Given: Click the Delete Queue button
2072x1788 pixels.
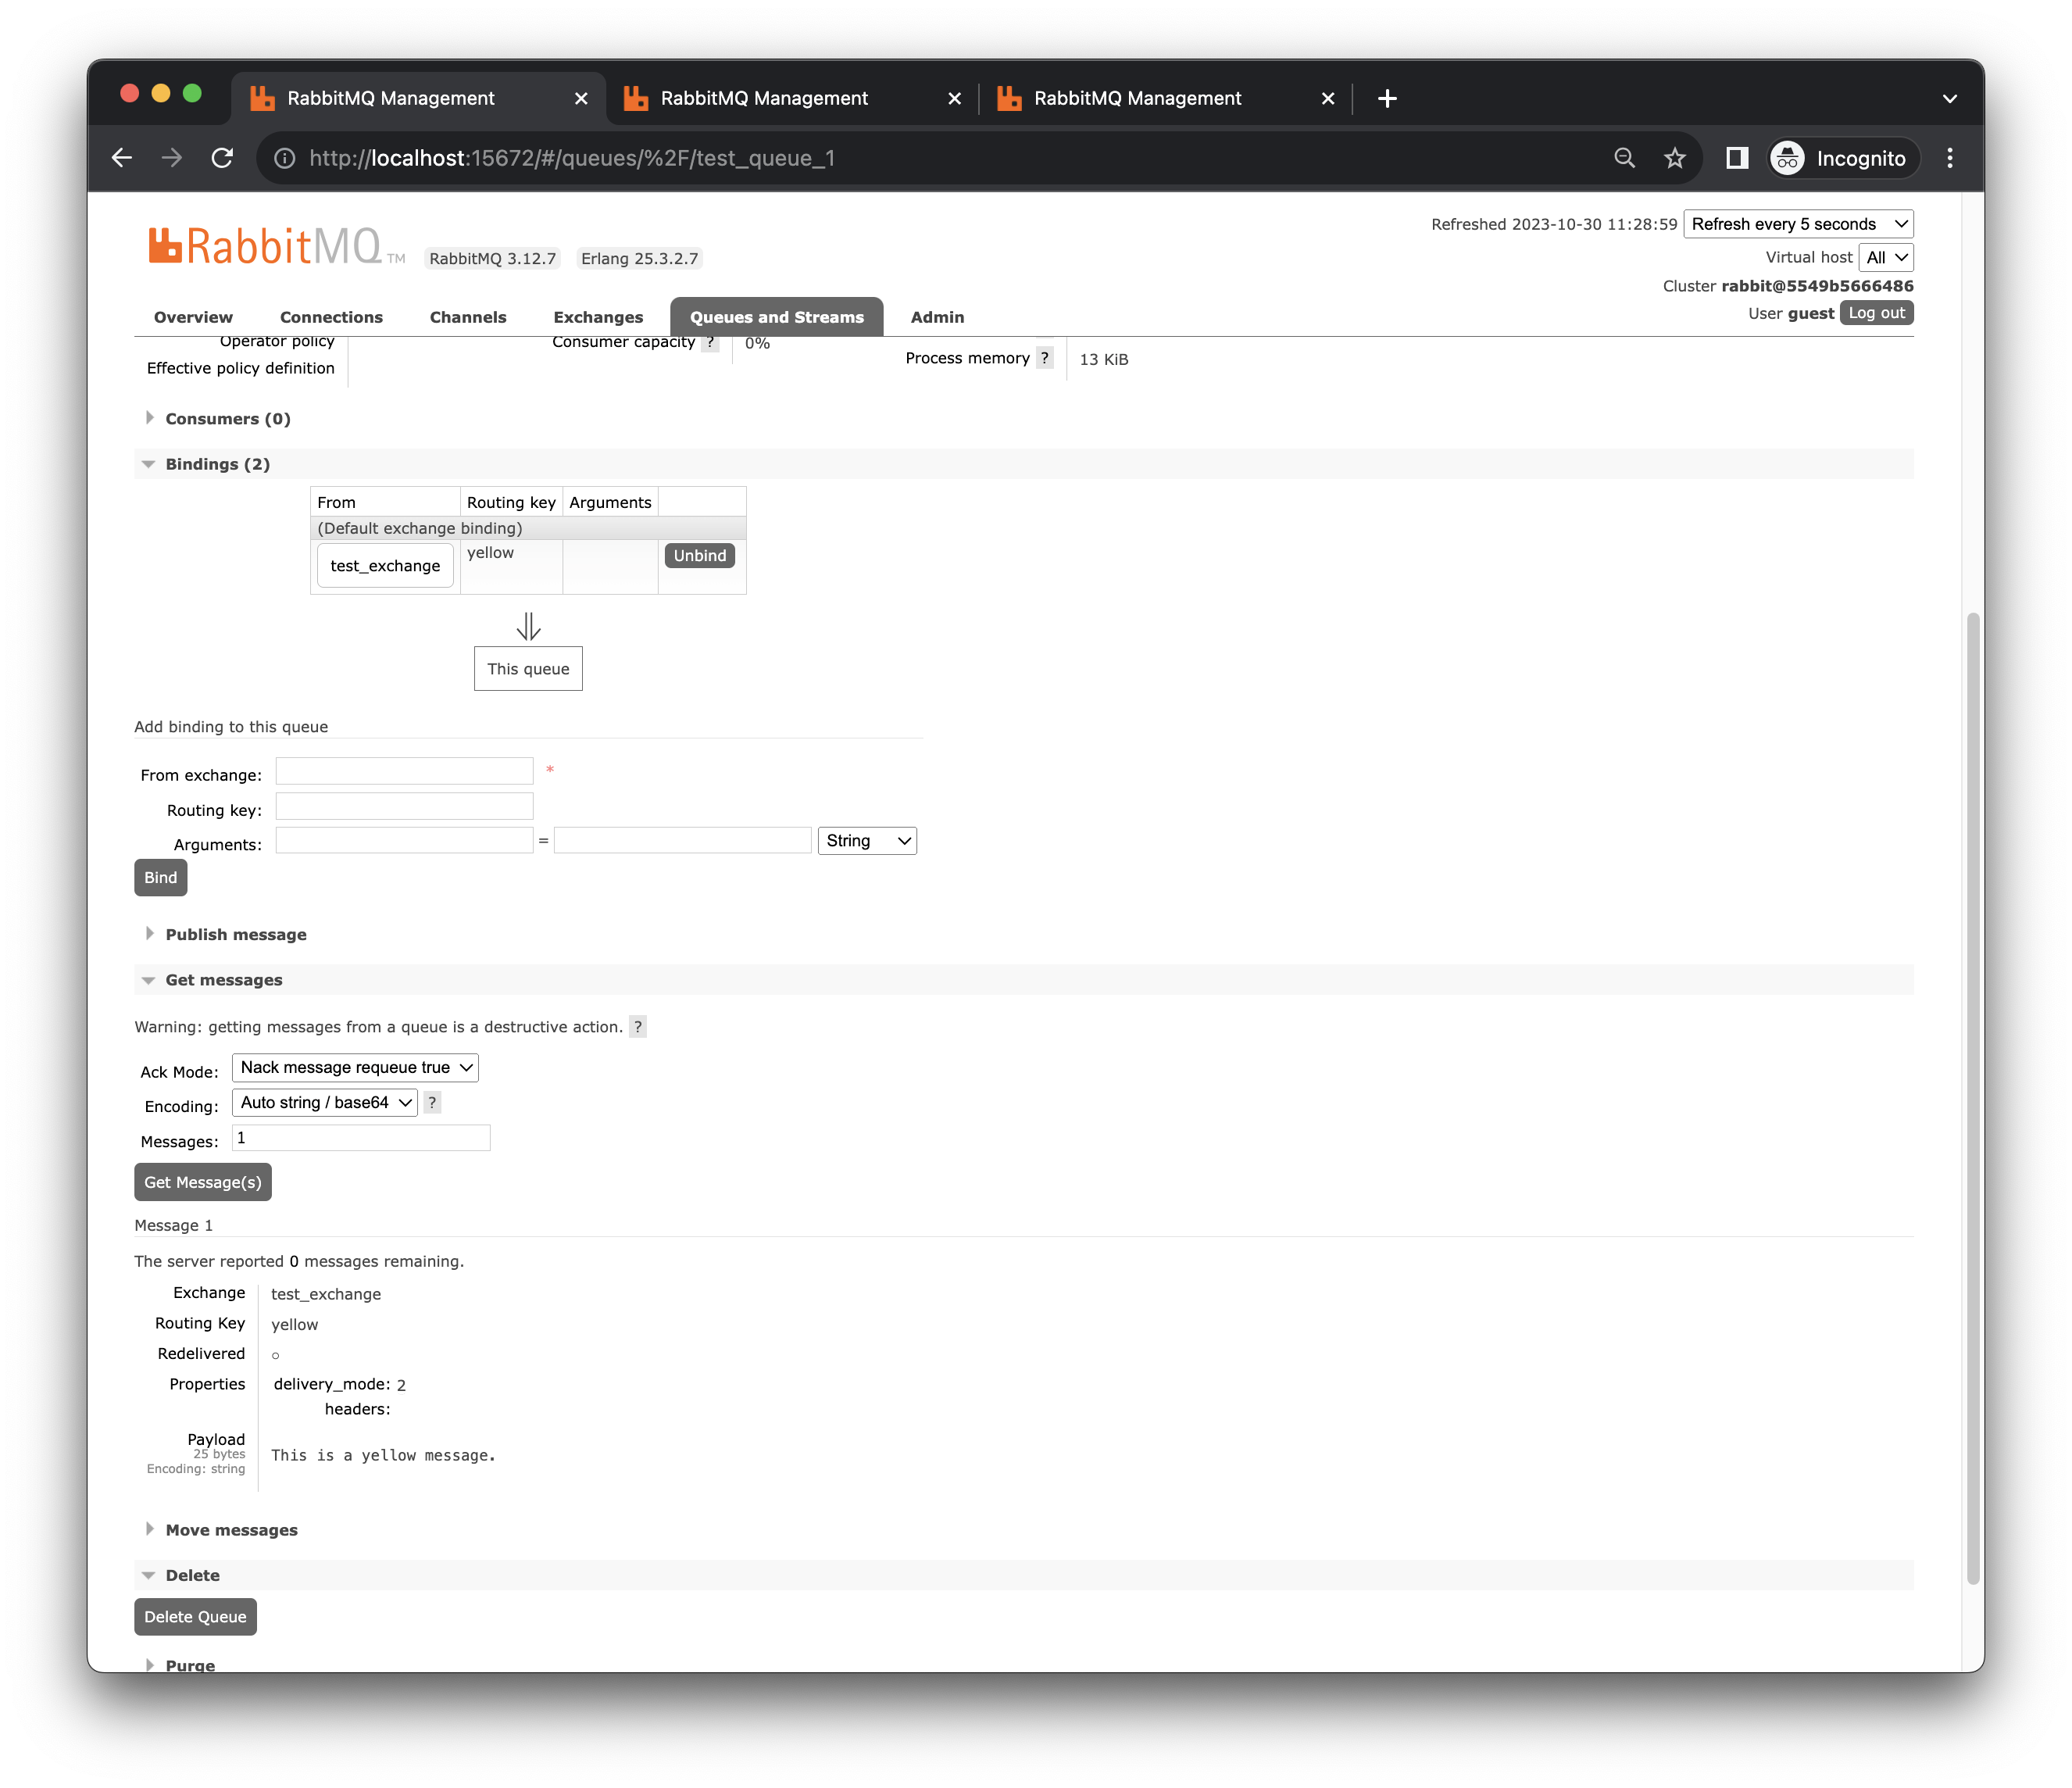Looking at the screenshot, I should click(195, 1617).
